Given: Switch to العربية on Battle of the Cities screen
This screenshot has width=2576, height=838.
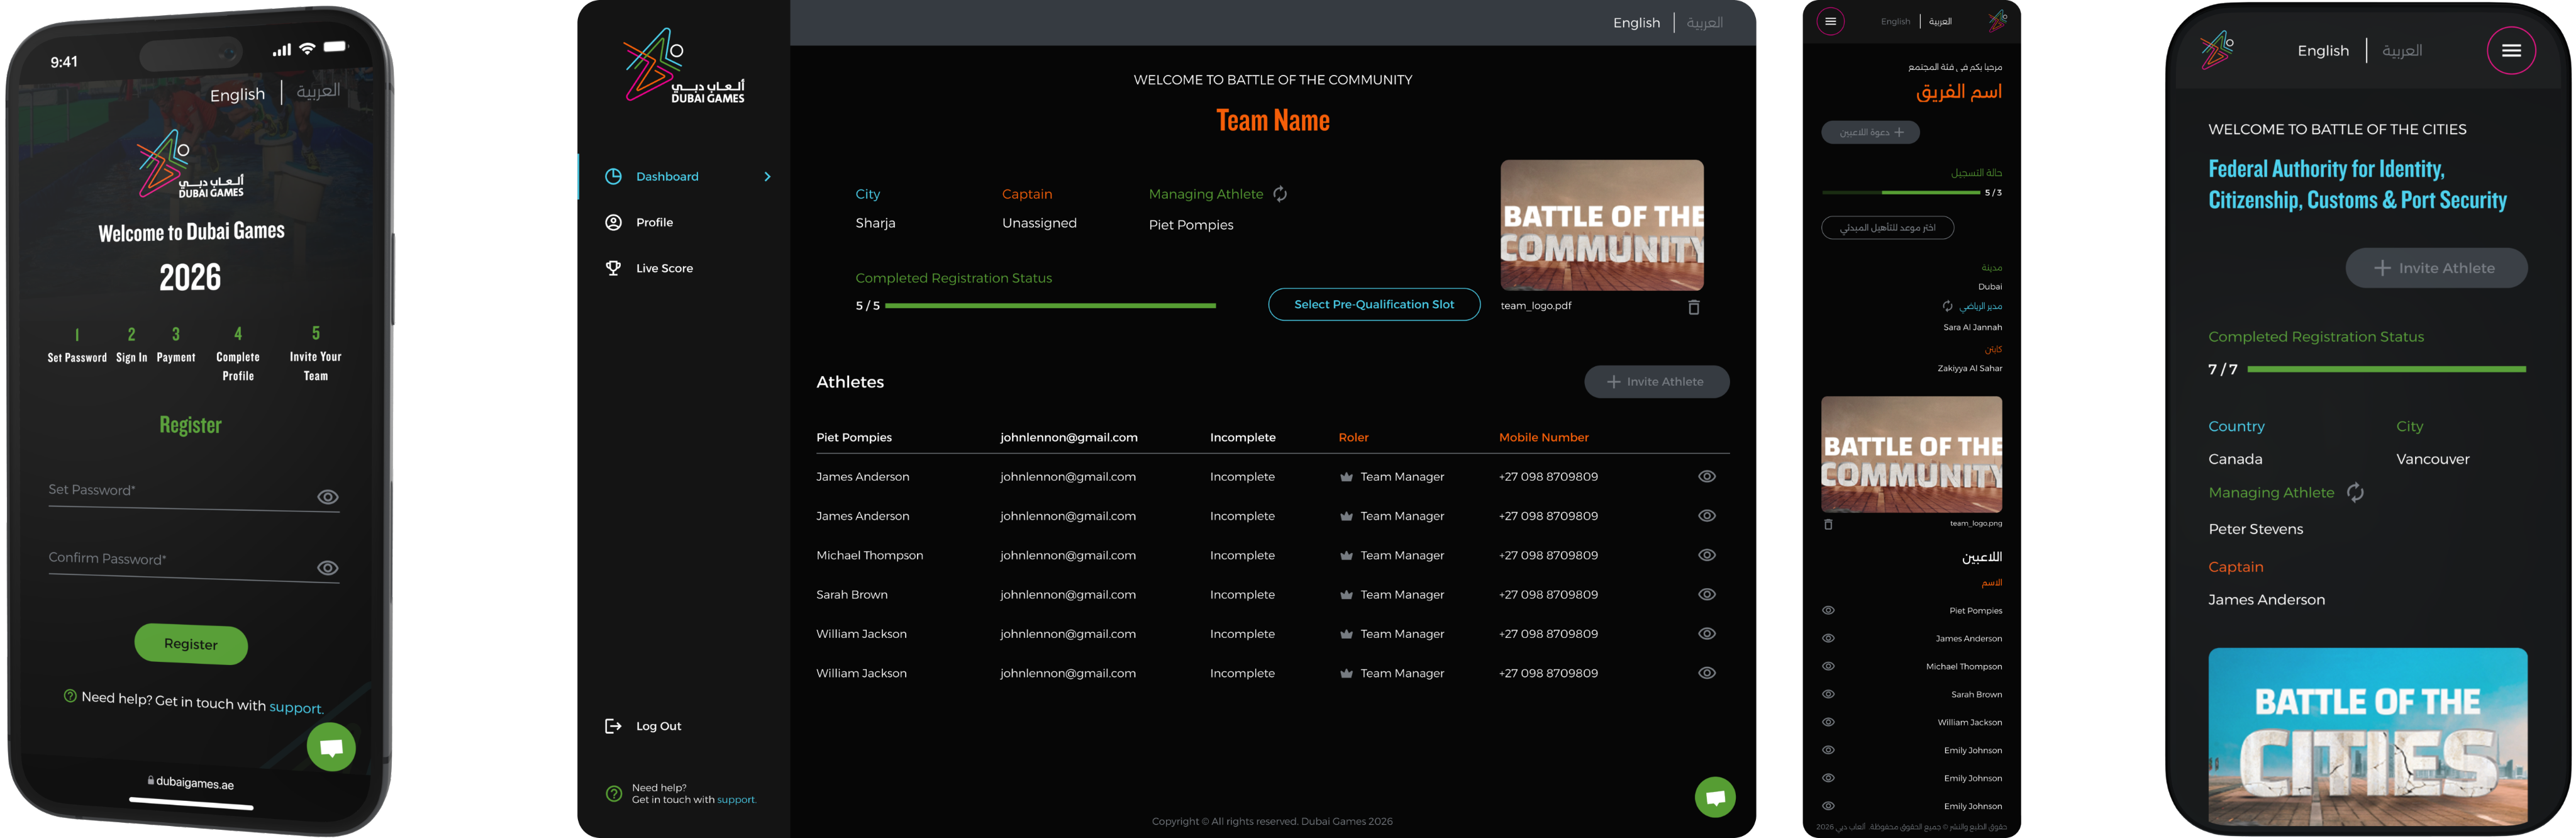Looking at the screenshot, I should [x=2402, y=51].
